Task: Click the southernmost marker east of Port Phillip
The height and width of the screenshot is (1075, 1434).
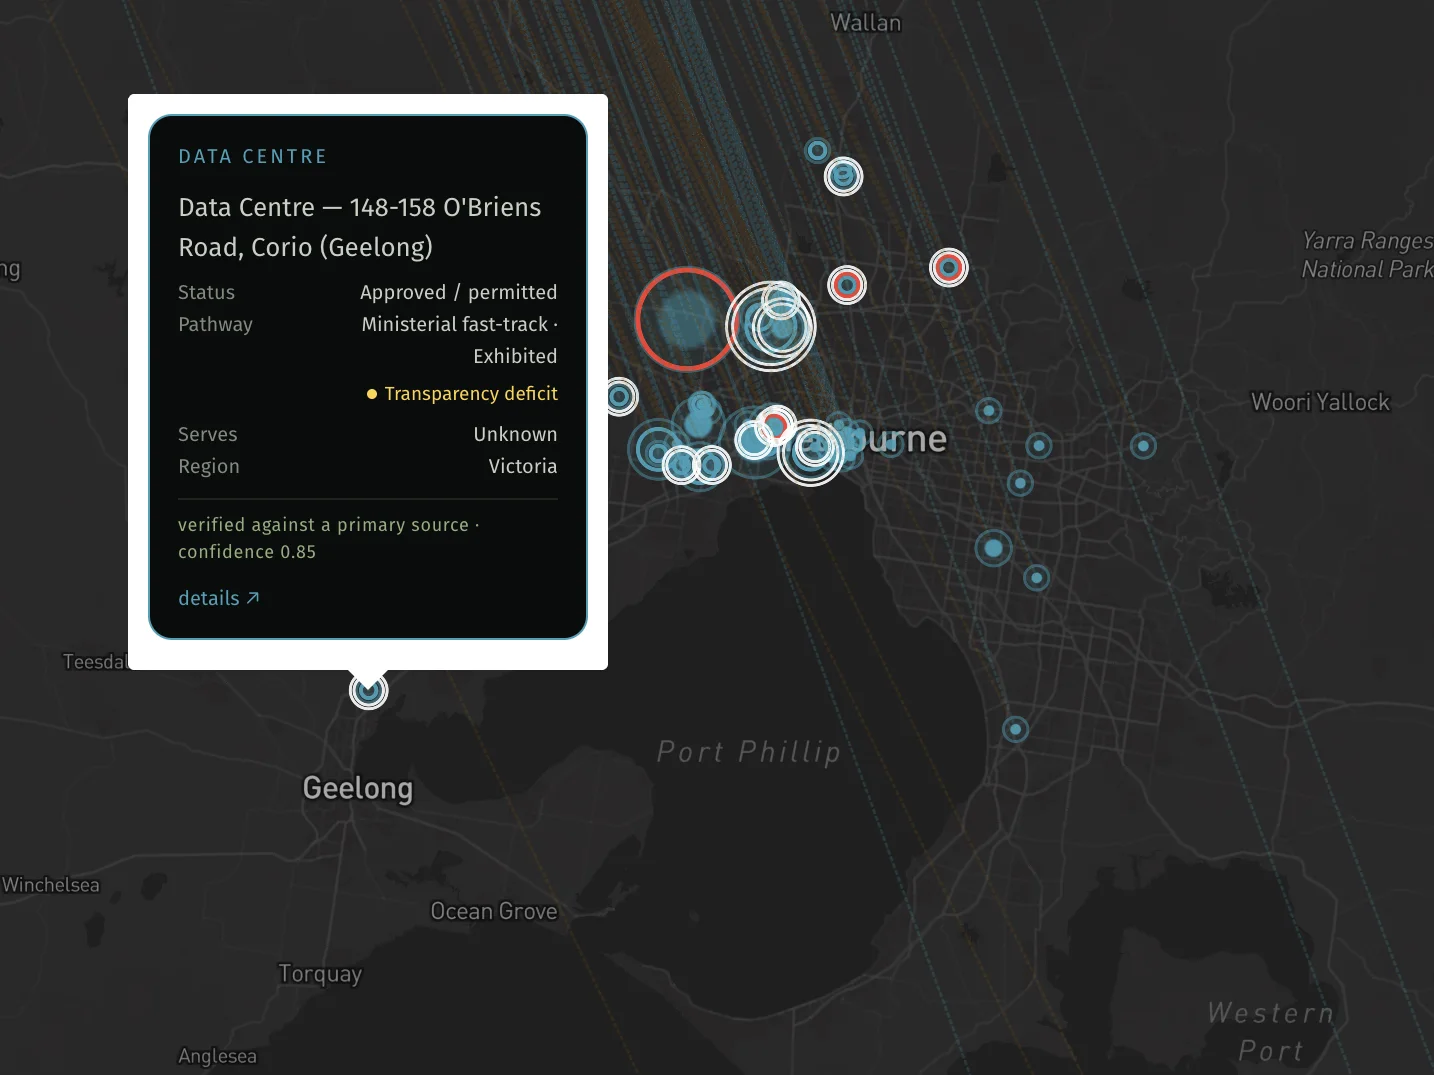Action: pyautogui.click(x=1015, y=729)
